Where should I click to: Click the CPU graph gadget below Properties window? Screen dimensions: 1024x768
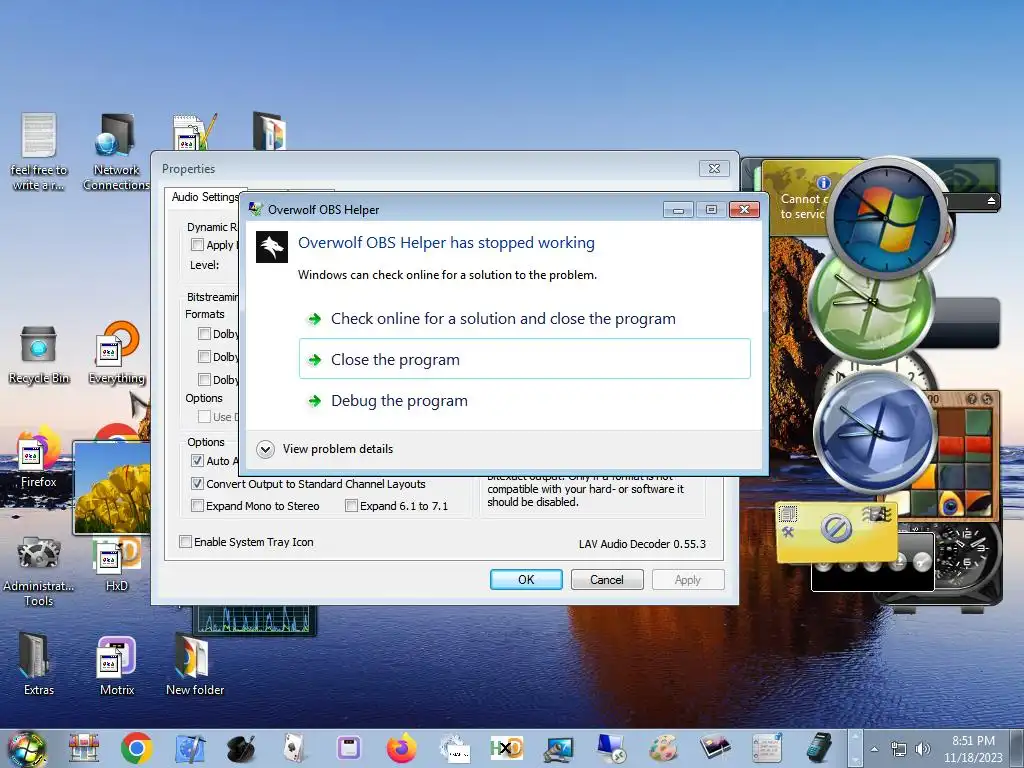[x=255, y=620]
